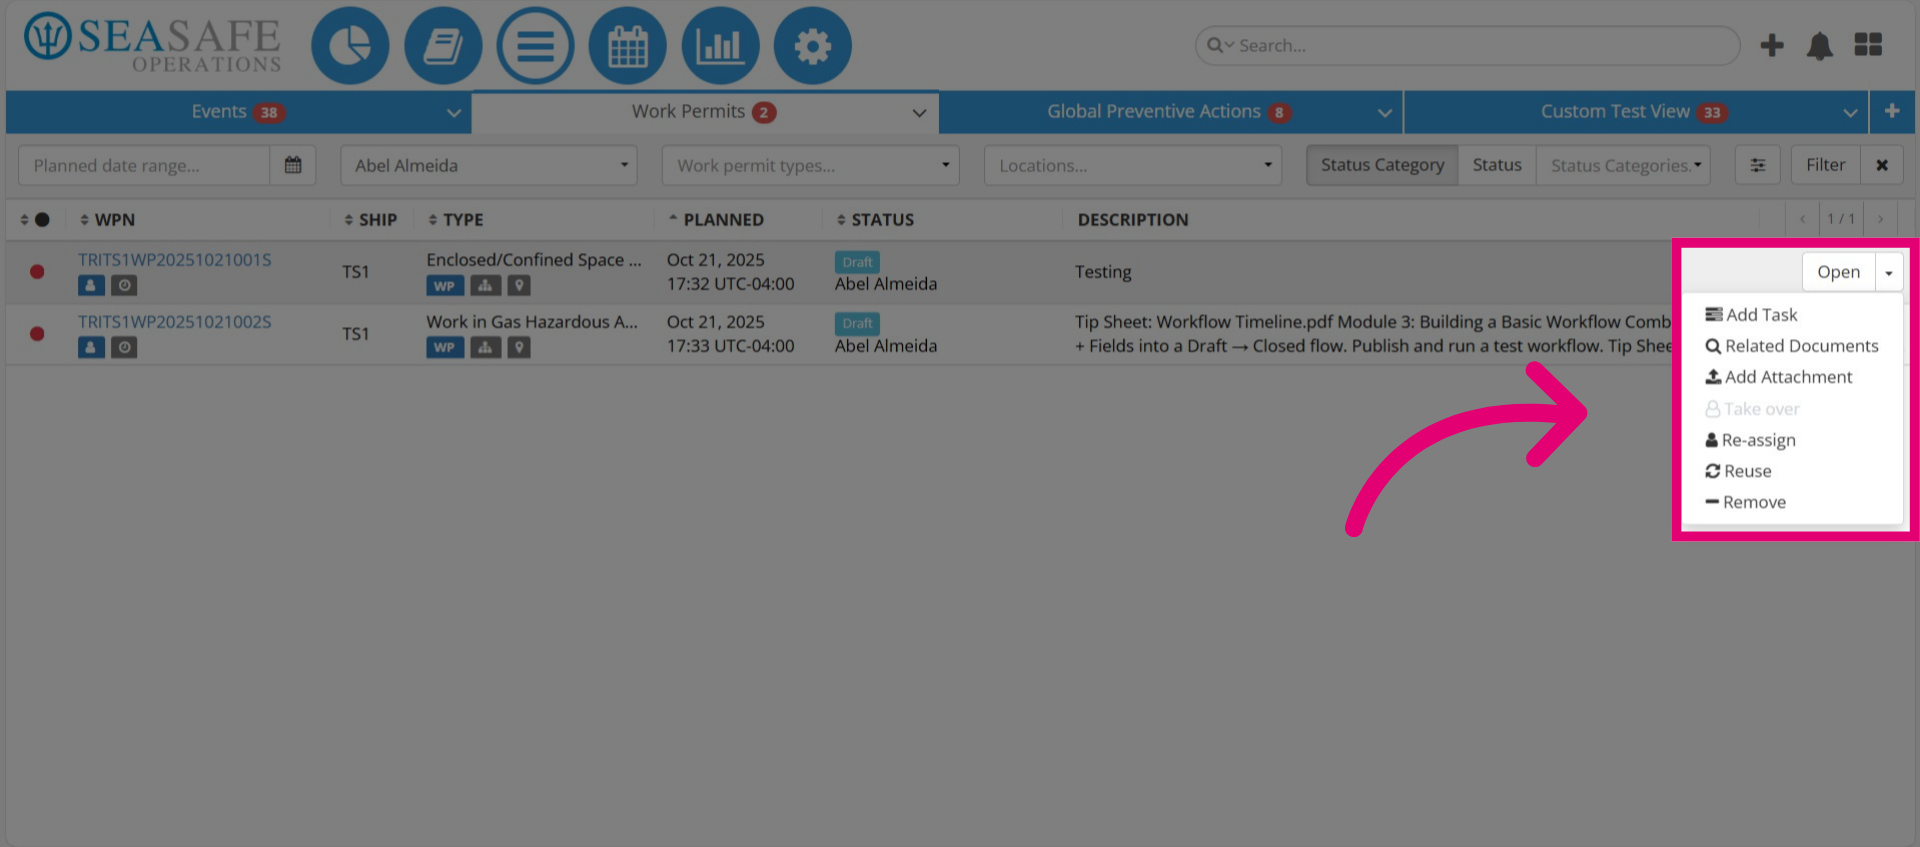The image size is (1920, 847).
Task: Open the bar chart reports icon
Action: tap(720, 46)
